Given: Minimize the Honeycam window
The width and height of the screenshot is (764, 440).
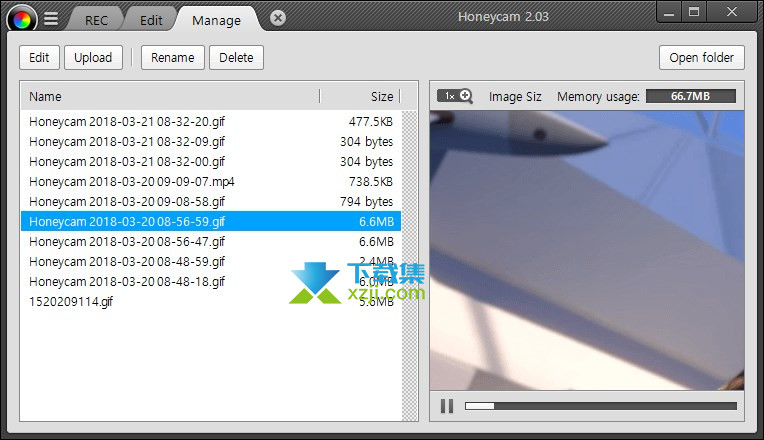Looking at the screenshot, I should coord(669,12).
